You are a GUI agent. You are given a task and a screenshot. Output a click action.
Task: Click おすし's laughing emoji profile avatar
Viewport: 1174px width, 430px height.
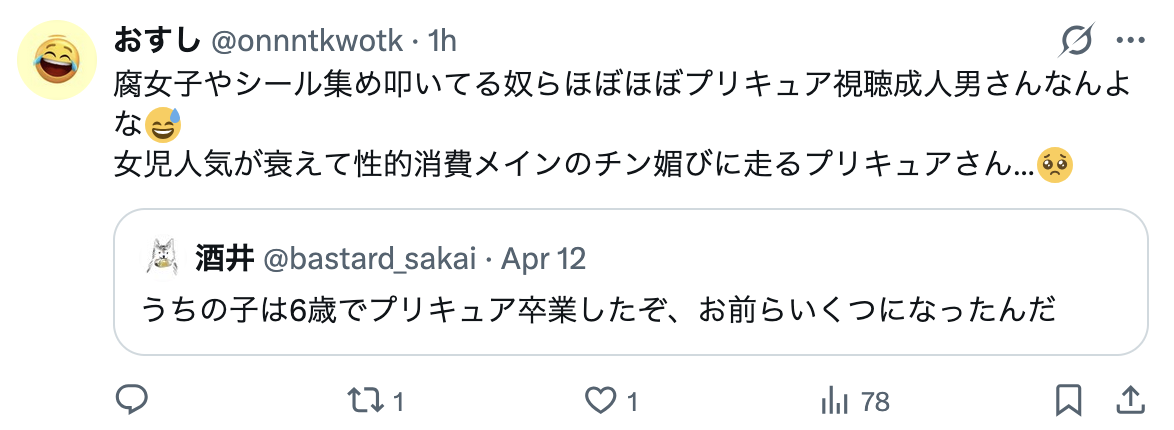coord(58,61)
